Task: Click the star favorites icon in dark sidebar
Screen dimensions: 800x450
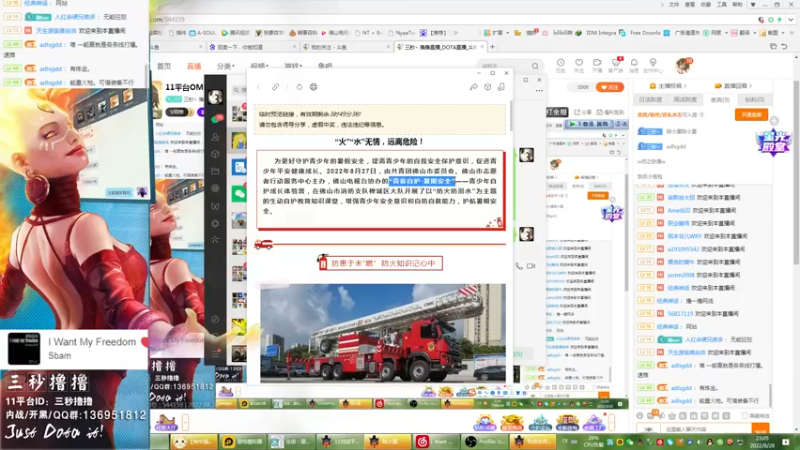Action: pos(215,239)
